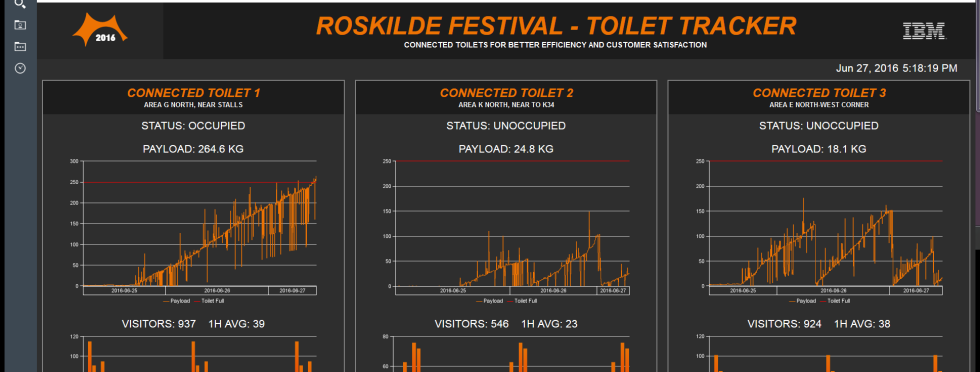Select the Connected Toilet 3 panel title
This screenshot has height=372, width=980.
click(819, 93)
